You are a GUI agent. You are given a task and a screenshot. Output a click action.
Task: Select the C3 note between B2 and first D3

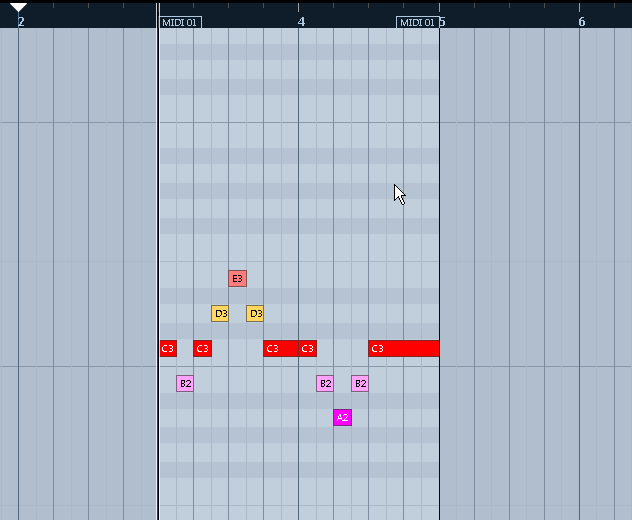click(x=202, y=349)
